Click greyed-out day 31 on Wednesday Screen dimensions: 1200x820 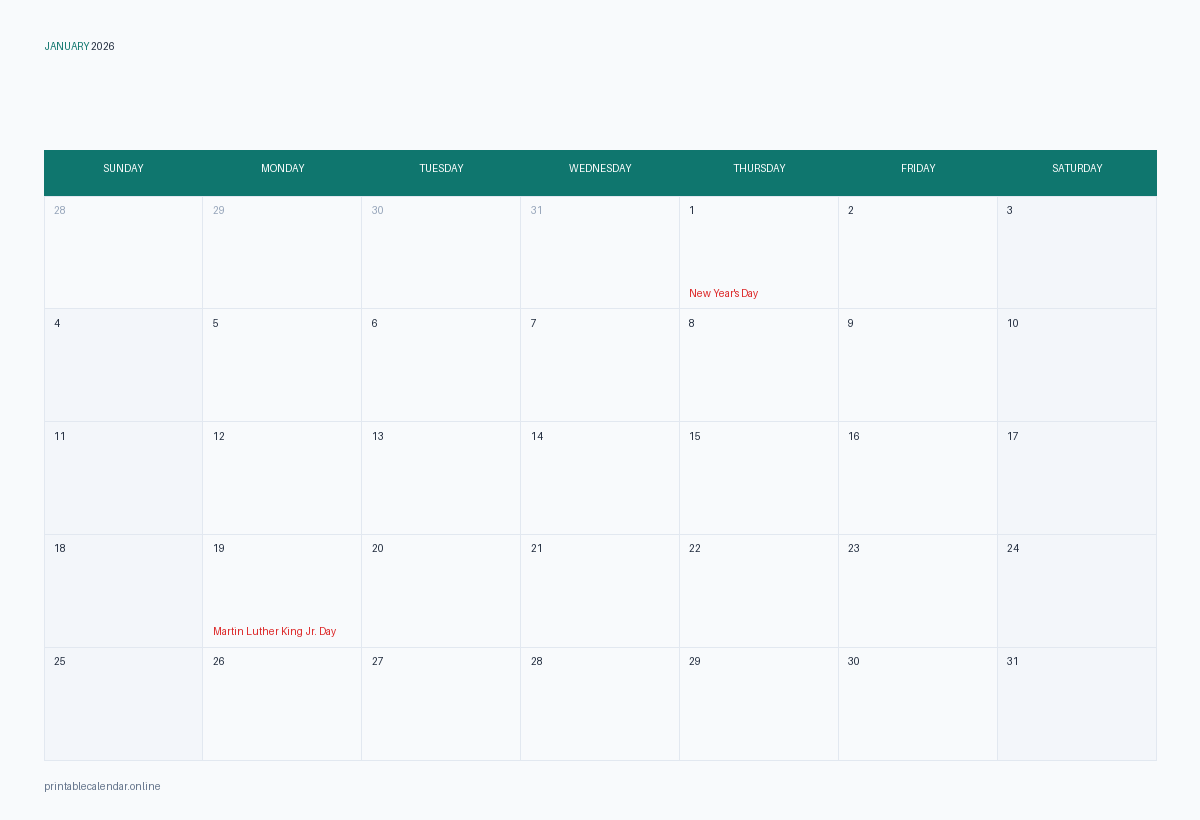(537, 210)
